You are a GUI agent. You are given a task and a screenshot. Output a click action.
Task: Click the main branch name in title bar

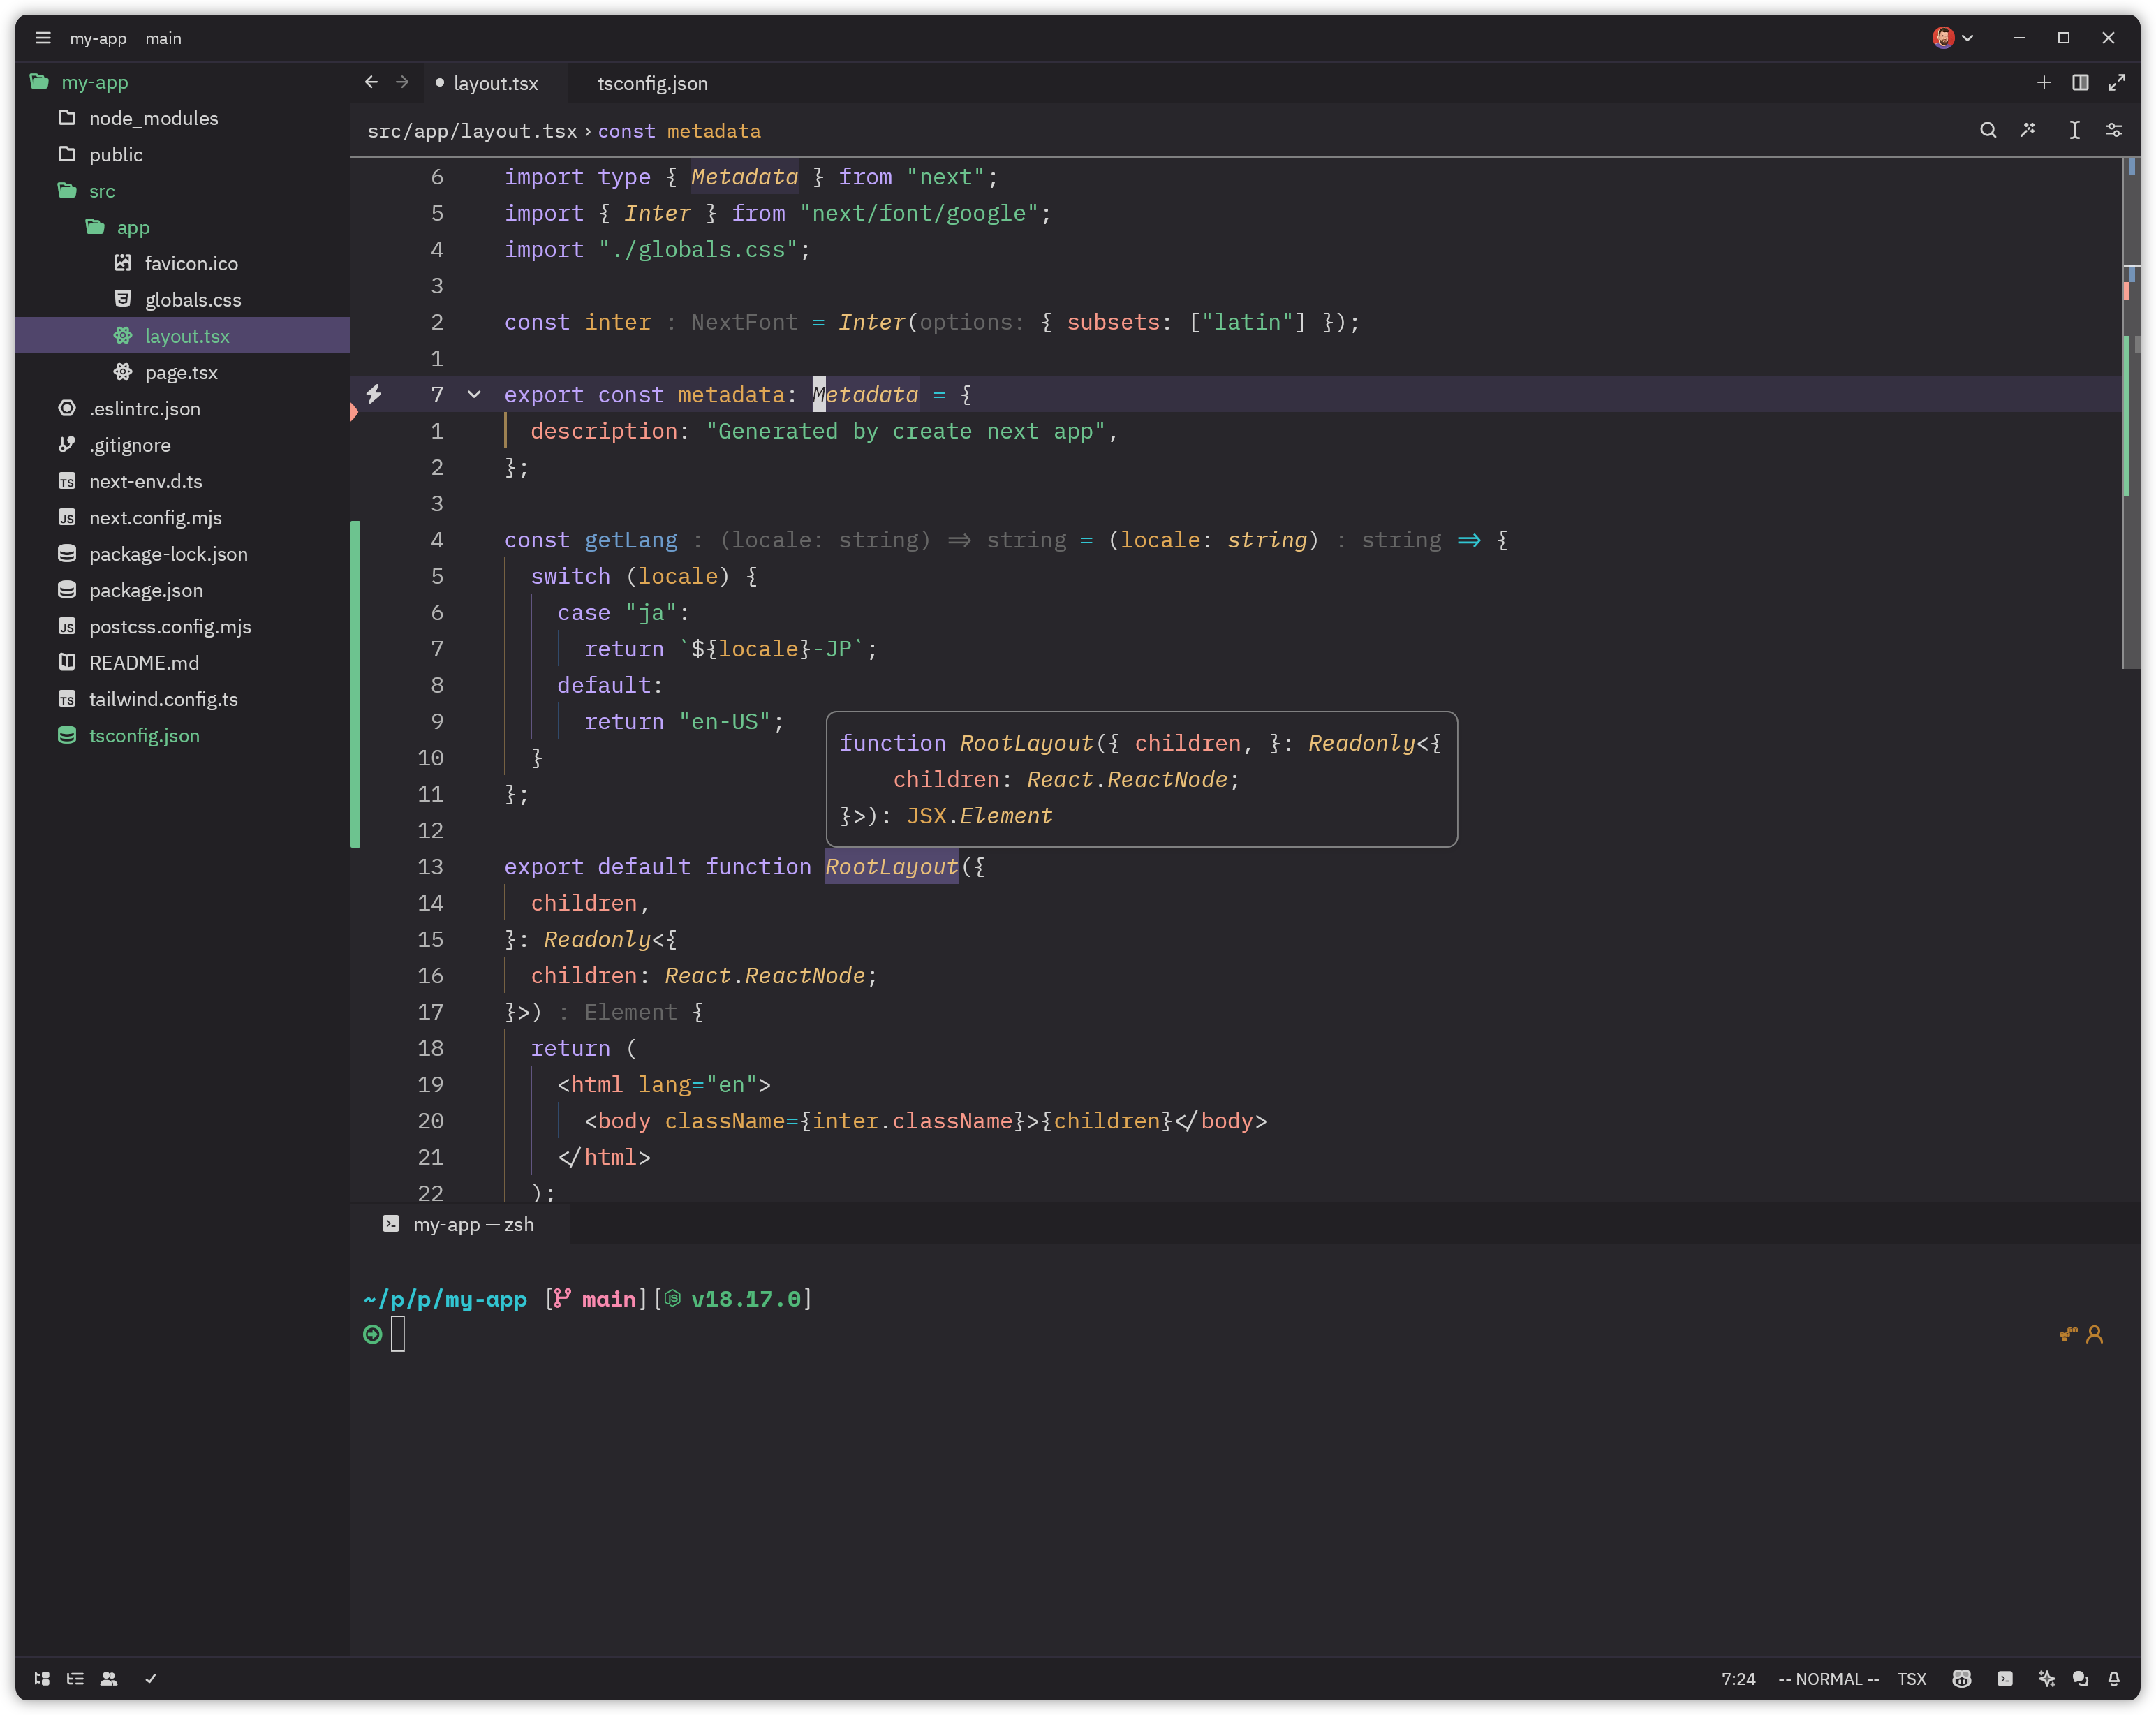(x=163, y=38)
